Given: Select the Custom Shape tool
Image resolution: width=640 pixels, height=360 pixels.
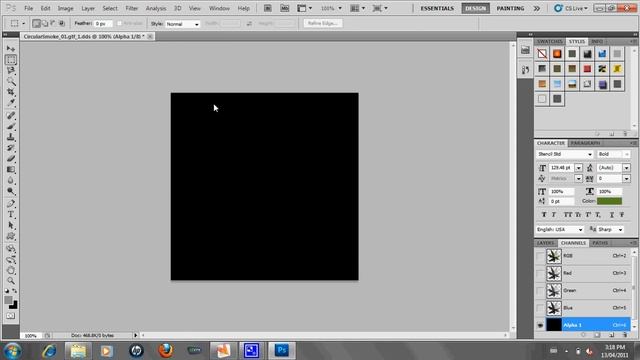Looking at the screenshot, I should [x=11, y=236].
